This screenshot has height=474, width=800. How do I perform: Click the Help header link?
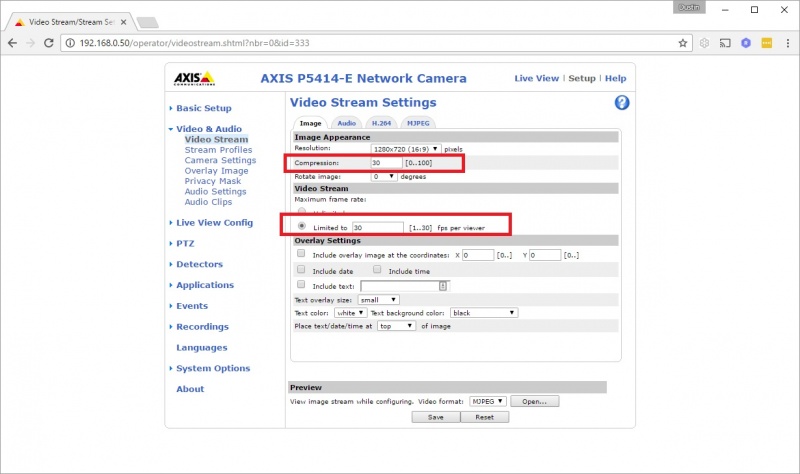point(615,78)
